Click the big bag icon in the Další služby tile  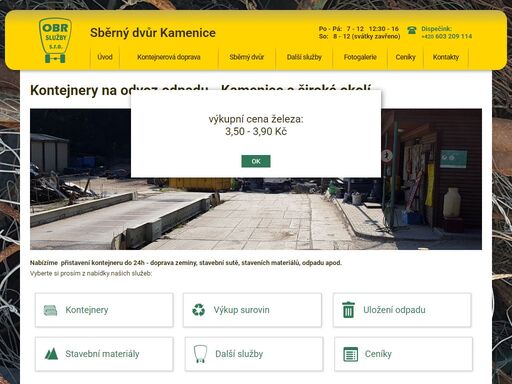point(200,354)
